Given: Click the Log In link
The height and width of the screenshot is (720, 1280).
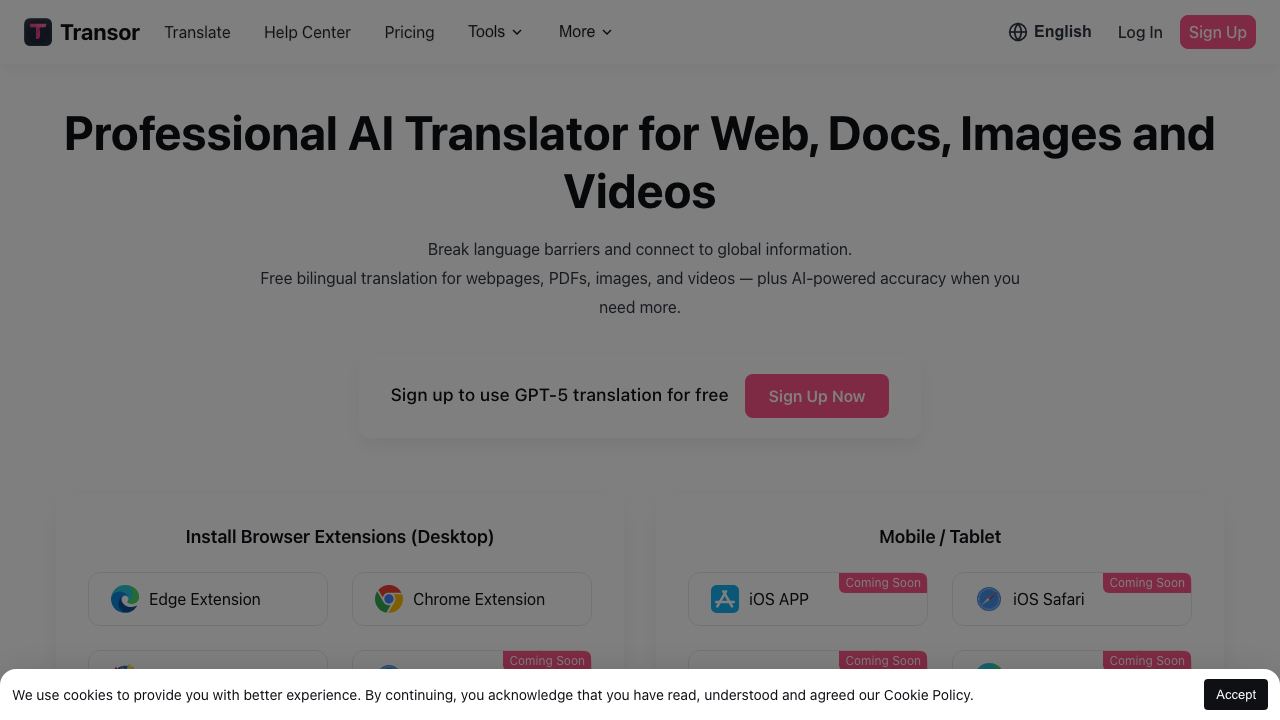Looking at the screenshot, I should click(1140, 32).
